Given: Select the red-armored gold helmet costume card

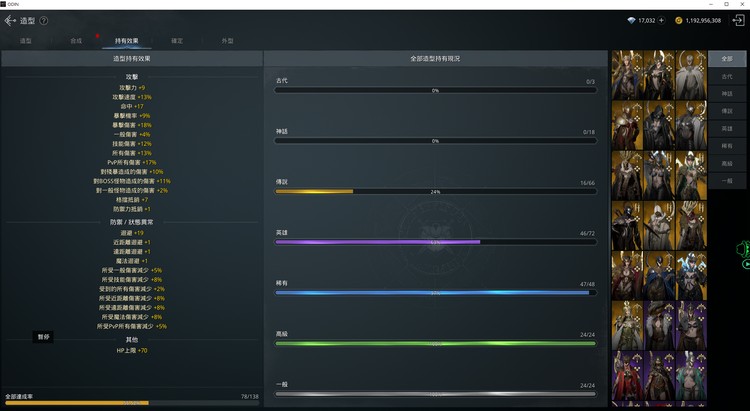Looking at the screenshot, I should coord(627,125).
